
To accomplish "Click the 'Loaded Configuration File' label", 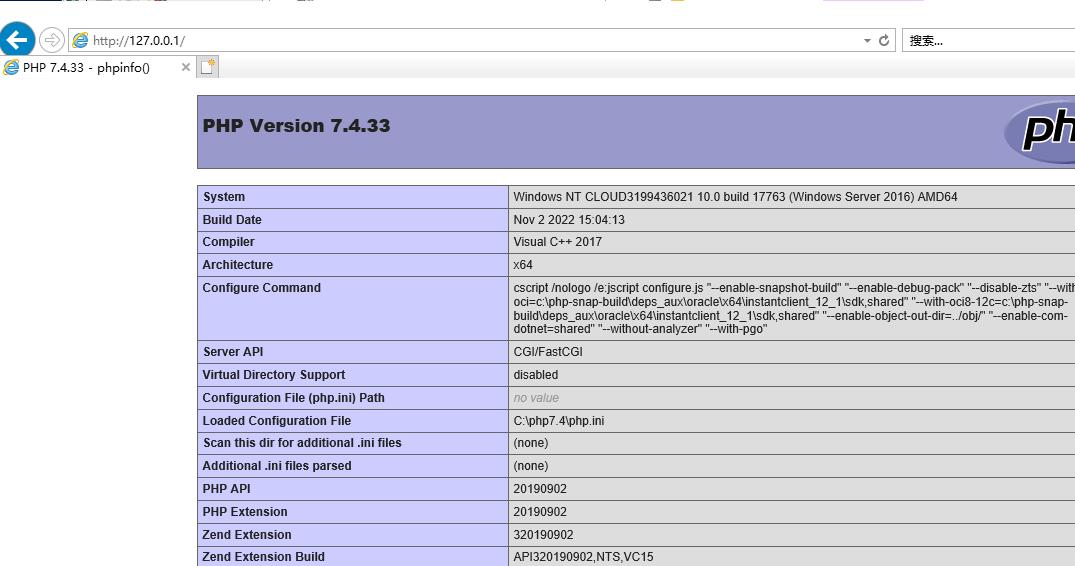I will point(276,421).
